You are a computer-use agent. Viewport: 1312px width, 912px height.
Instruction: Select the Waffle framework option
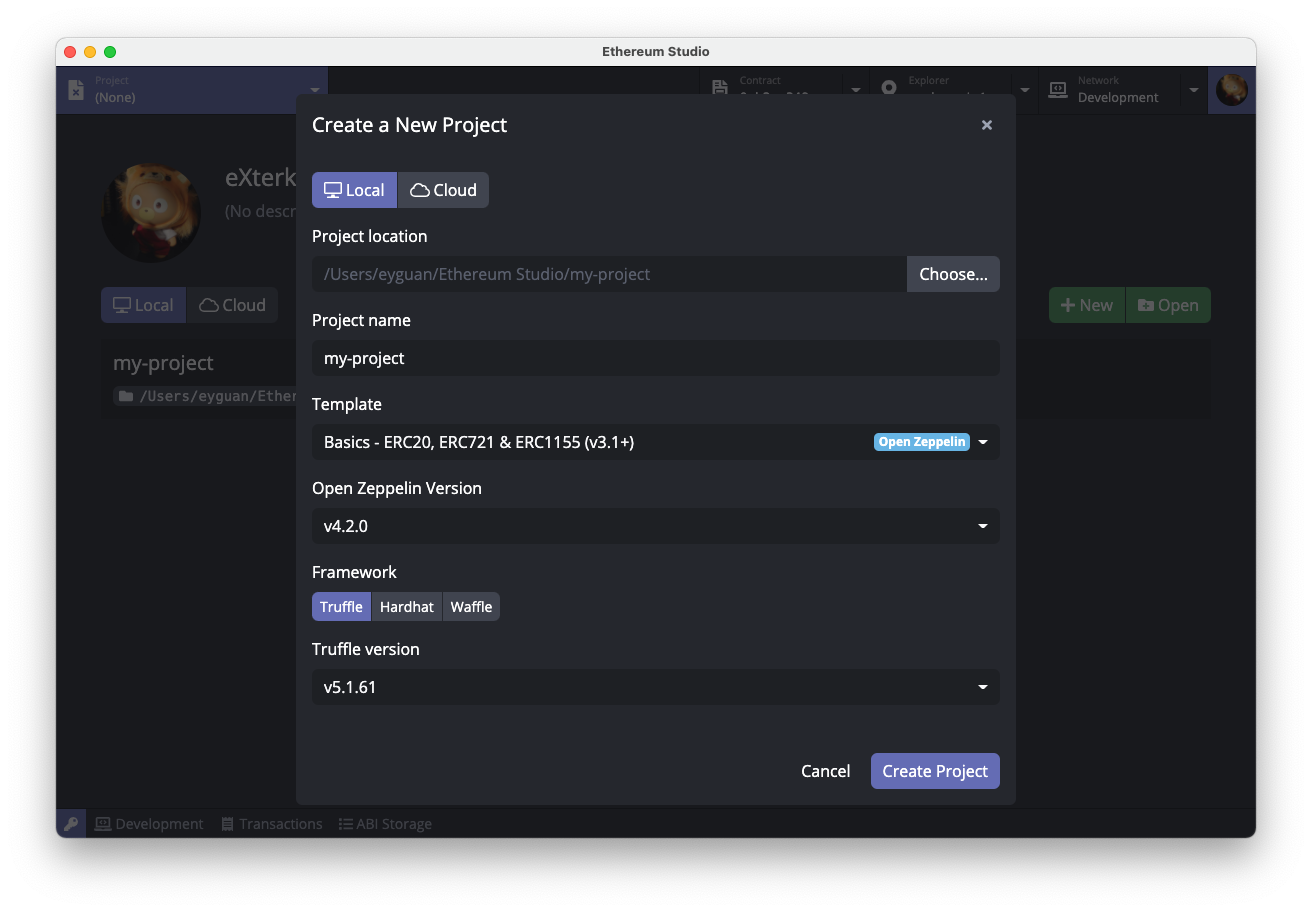[471, 607]
